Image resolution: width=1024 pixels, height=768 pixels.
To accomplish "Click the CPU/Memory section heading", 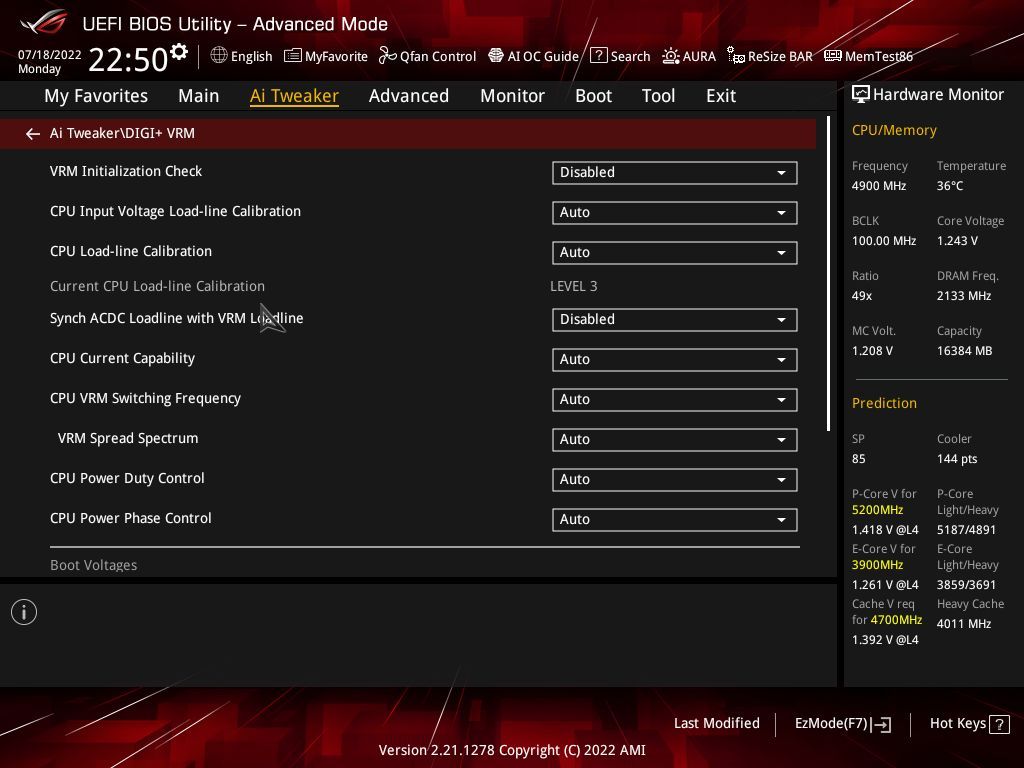I will (894, 131).
